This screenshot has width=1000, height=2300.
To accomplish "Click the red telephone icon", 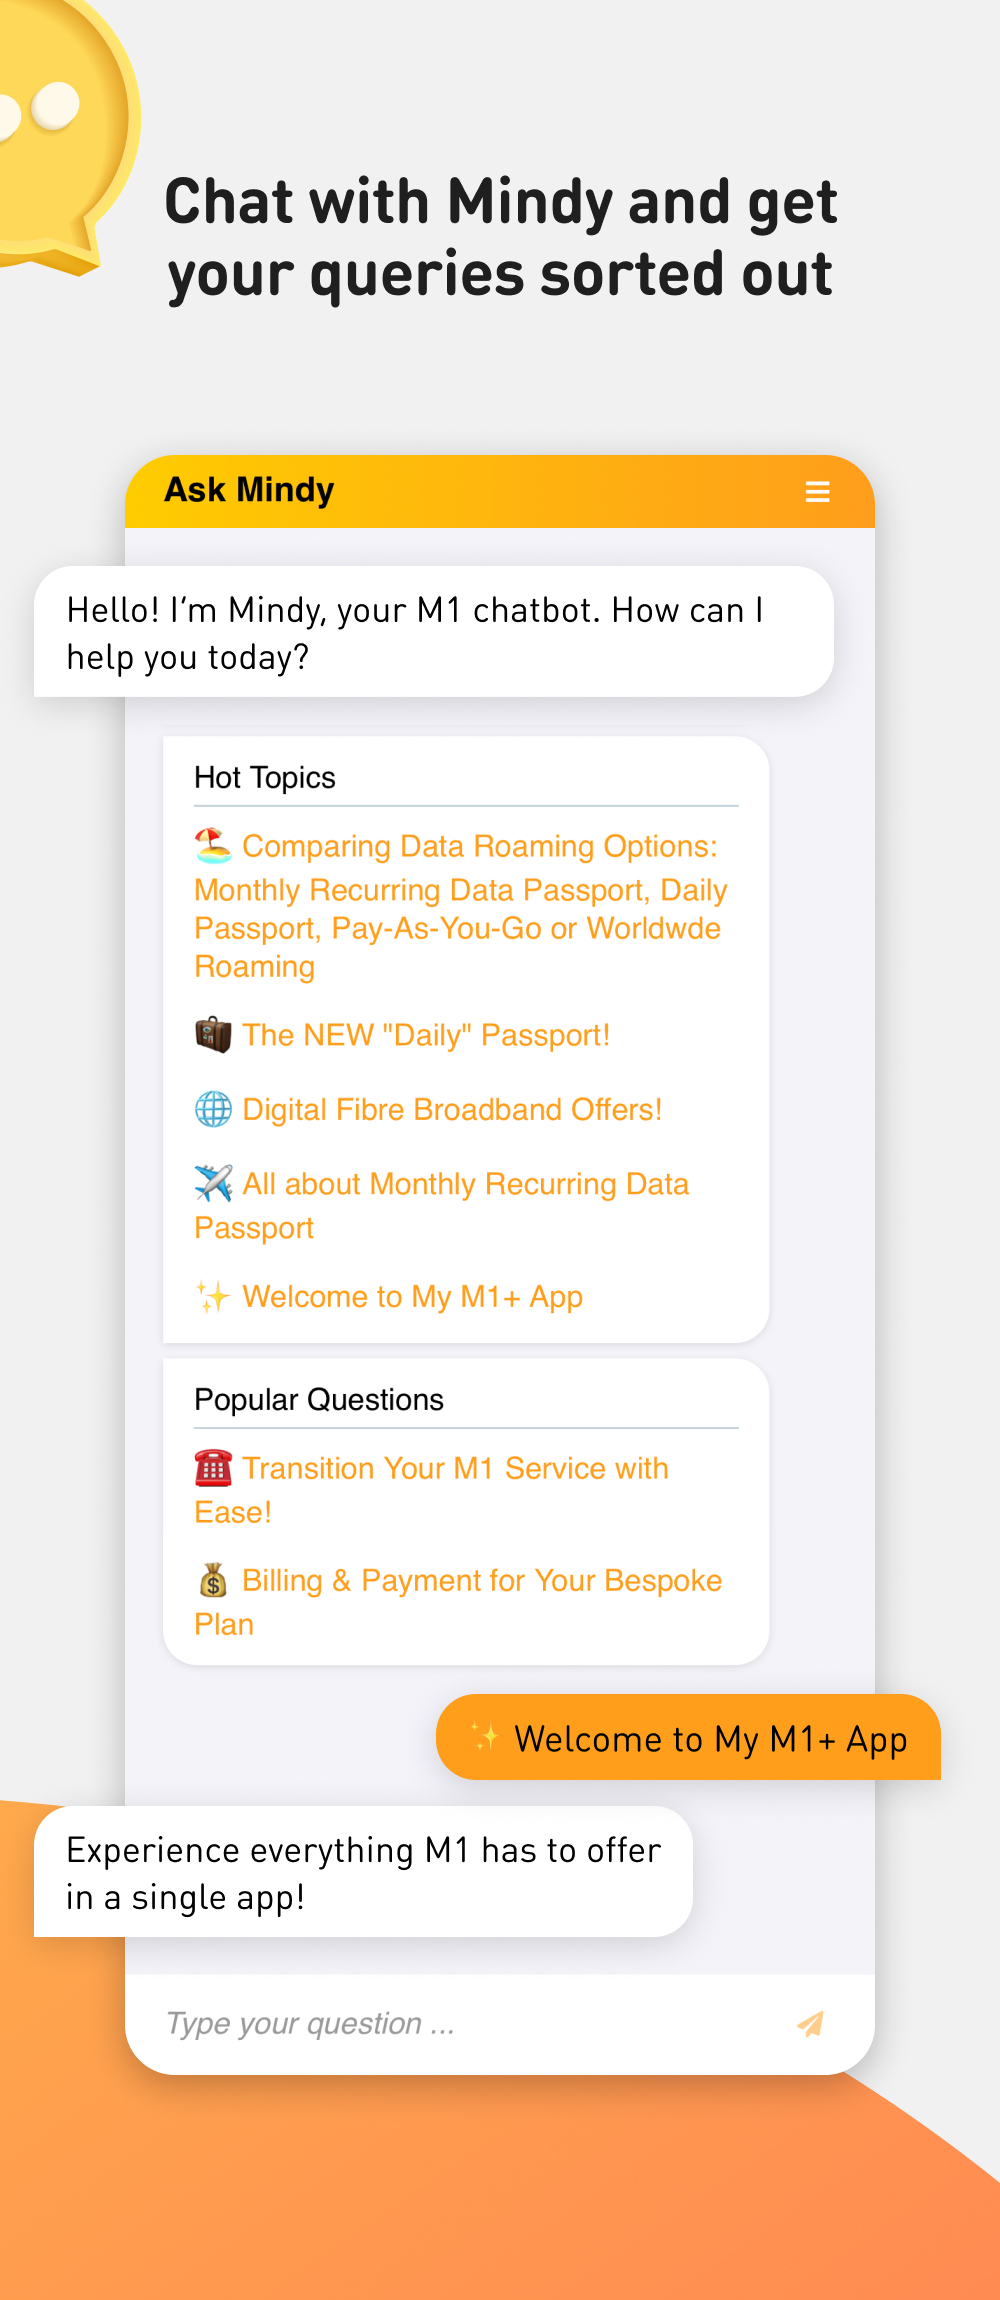I will coord(213,1468).
